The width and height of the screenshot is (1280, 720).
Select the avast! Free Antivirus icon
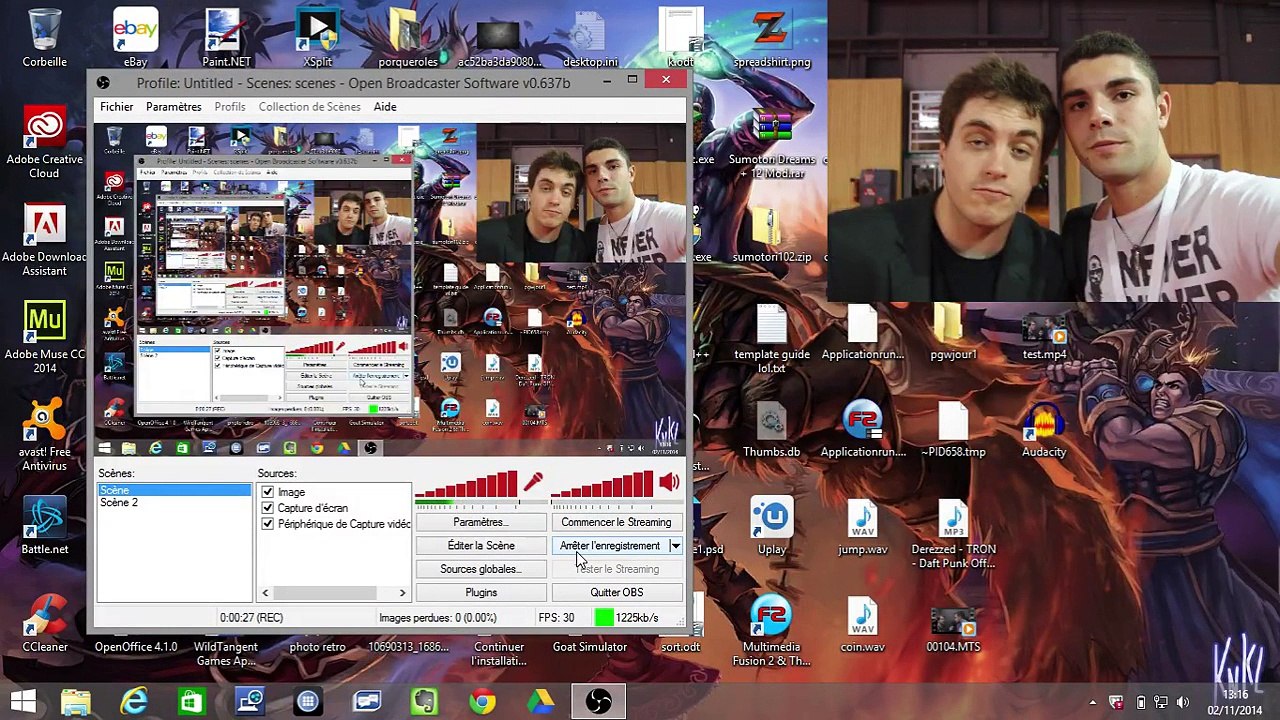pos(45,435)
